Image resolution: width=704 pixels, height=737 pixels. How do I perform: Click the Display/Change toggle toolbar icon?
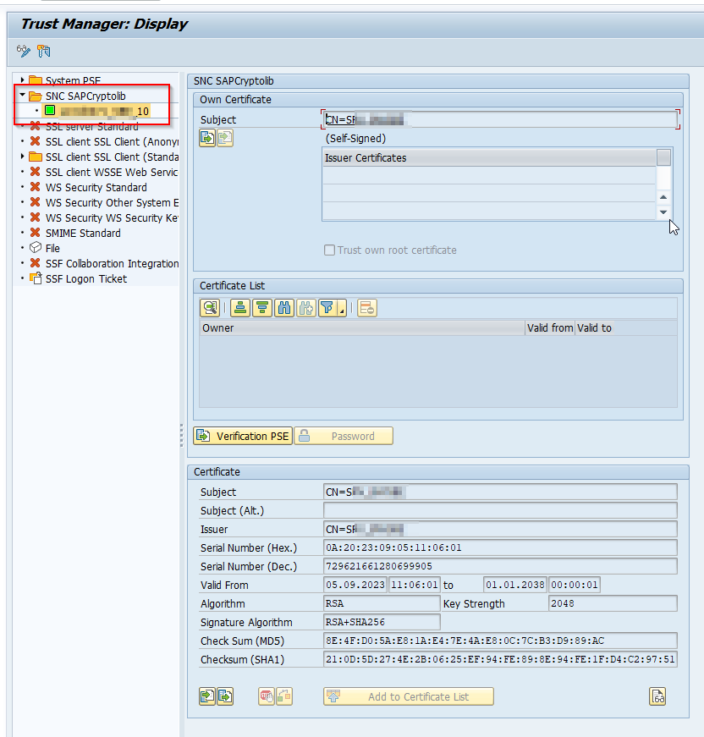click(x=24, y=51)
